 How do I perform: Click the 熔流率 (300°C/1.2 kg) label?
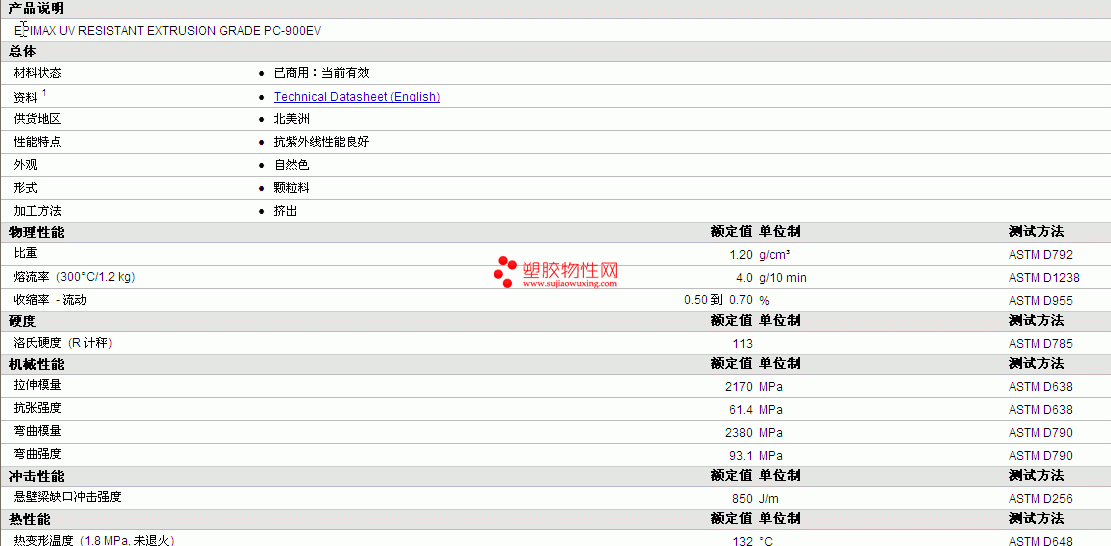pos(74,277)
